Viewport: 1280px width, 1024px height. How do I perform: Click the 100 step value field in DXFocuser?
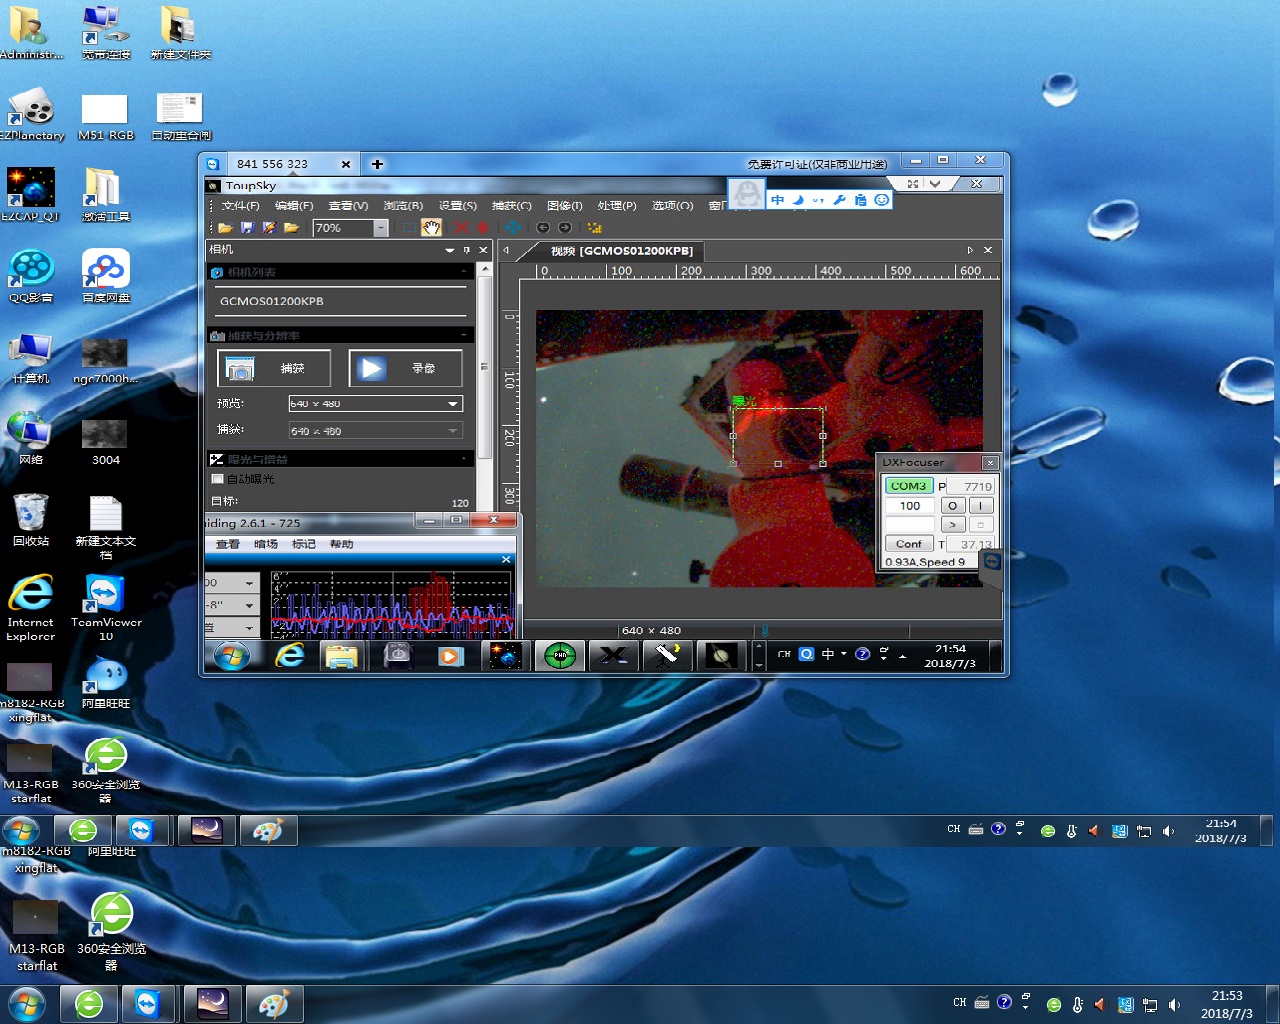[x=909, y=506]
